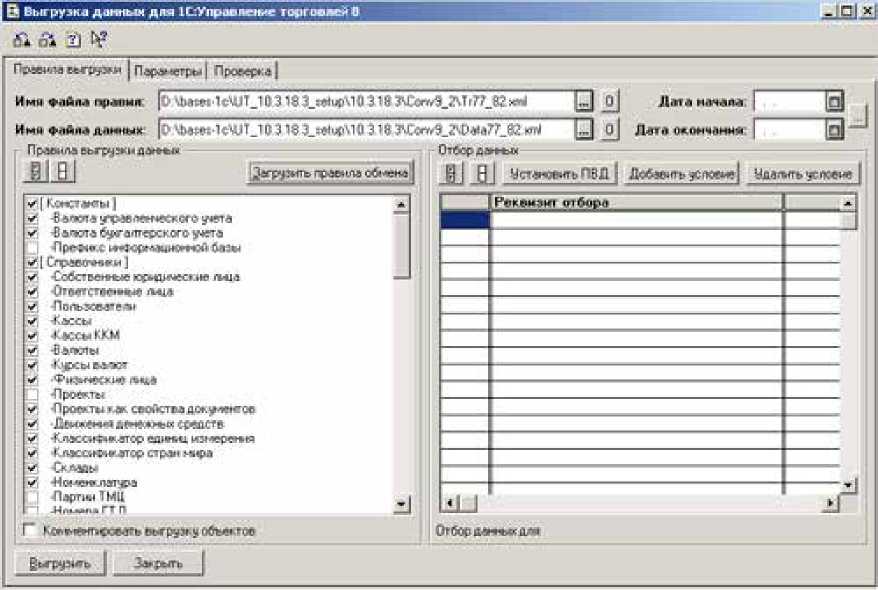Enable Префикс информационной базы checkbox
Screen dimensions: 878x590
point(32,247)
